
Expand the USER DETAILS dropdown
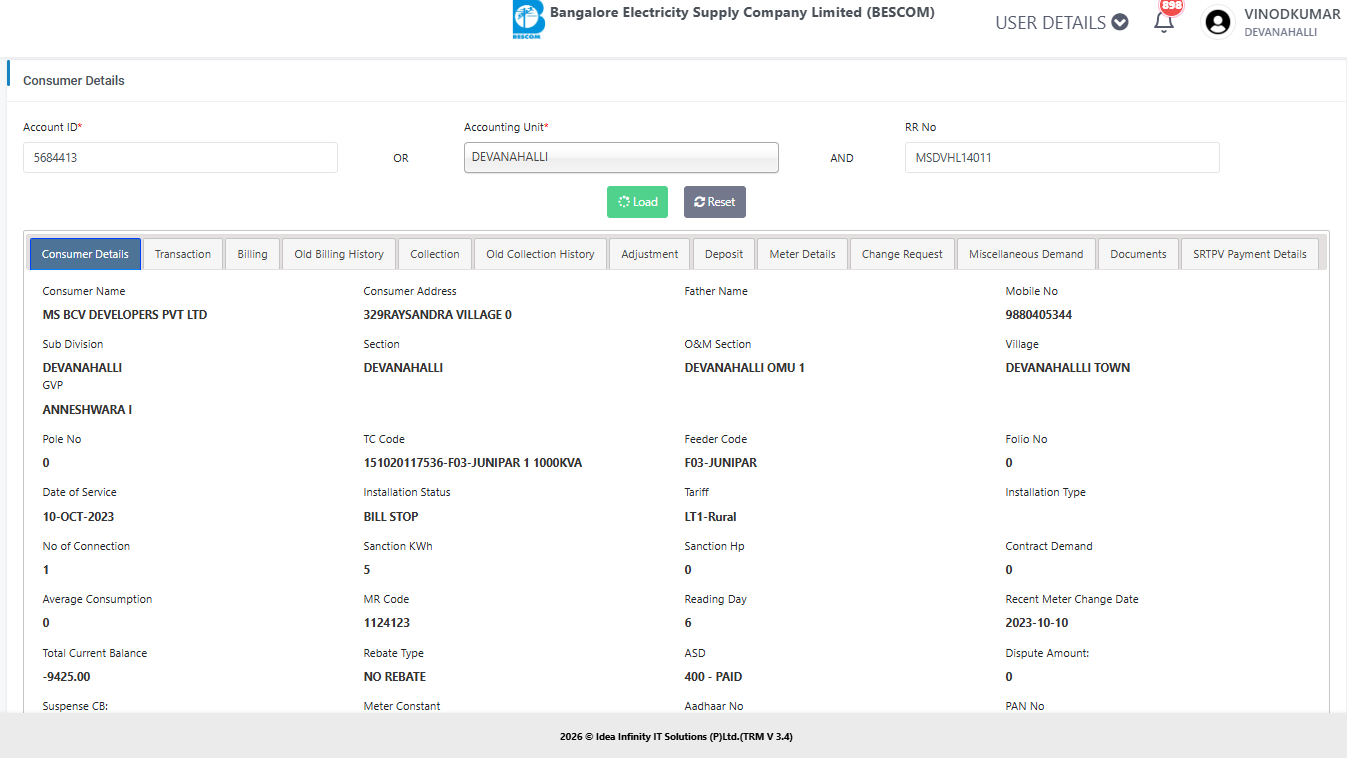coord(1061,23)
